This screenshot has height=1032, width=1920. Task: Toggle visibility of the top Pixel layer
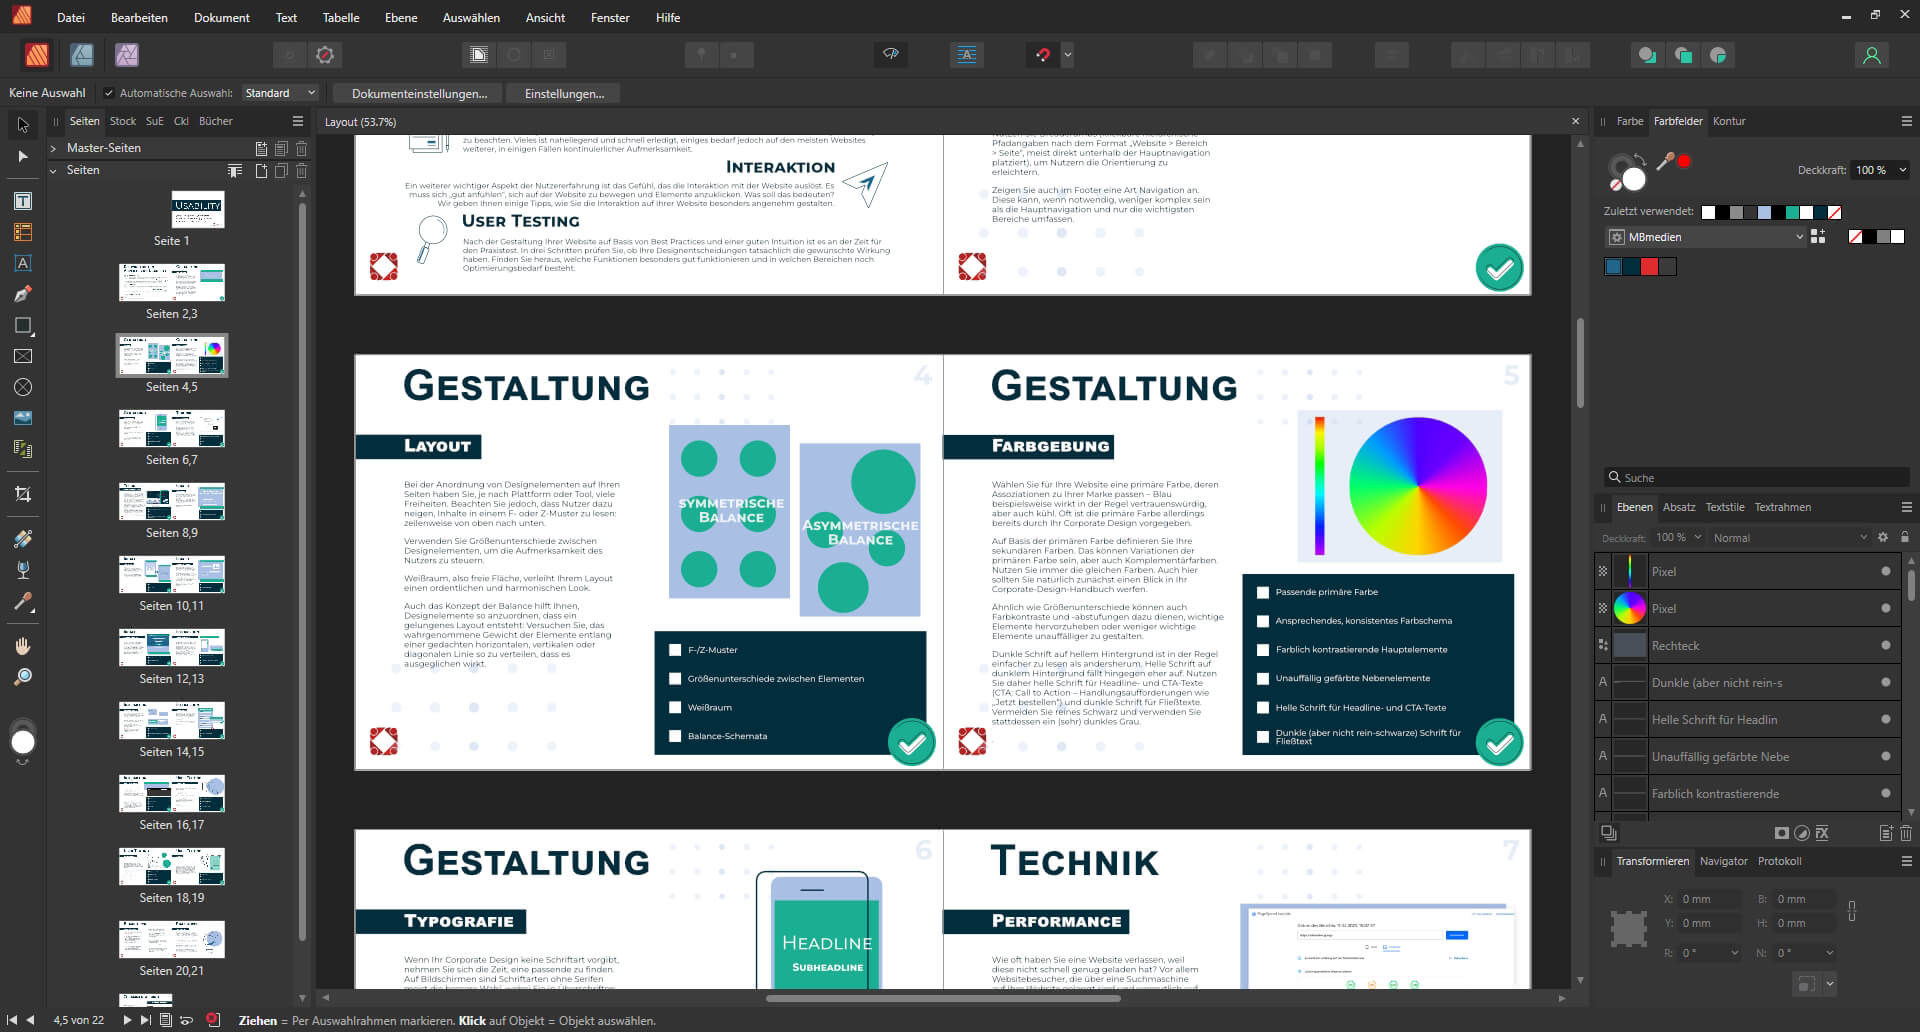click(x=1885, y=572)
